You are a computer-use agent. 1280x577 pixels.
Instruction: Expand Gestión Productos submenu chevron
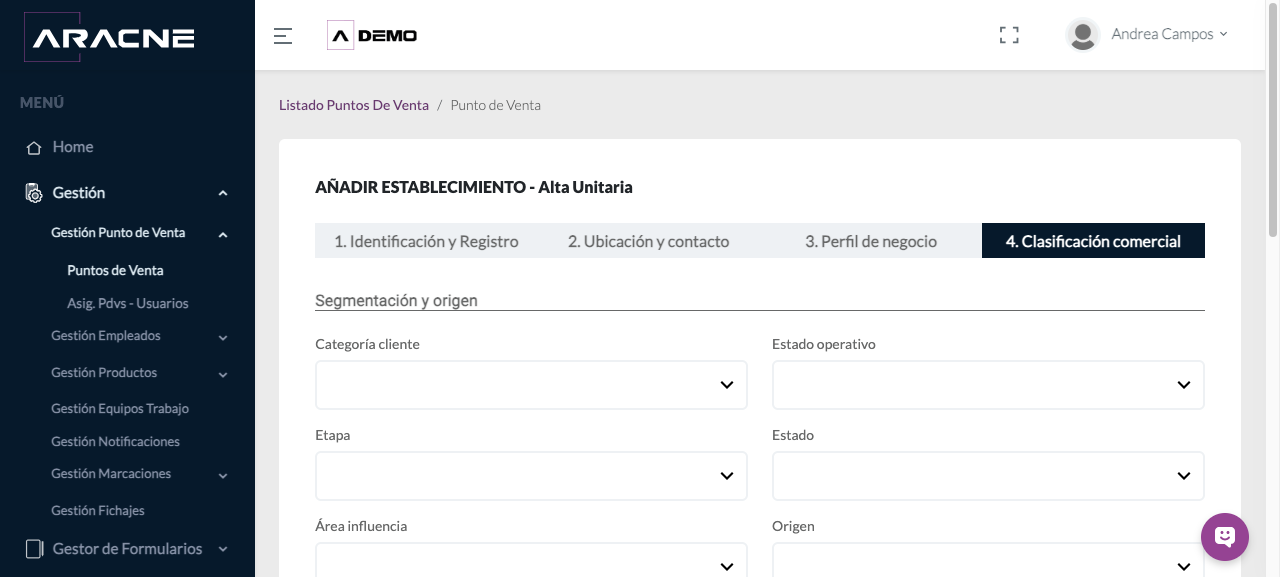click(x=223, y=375)
